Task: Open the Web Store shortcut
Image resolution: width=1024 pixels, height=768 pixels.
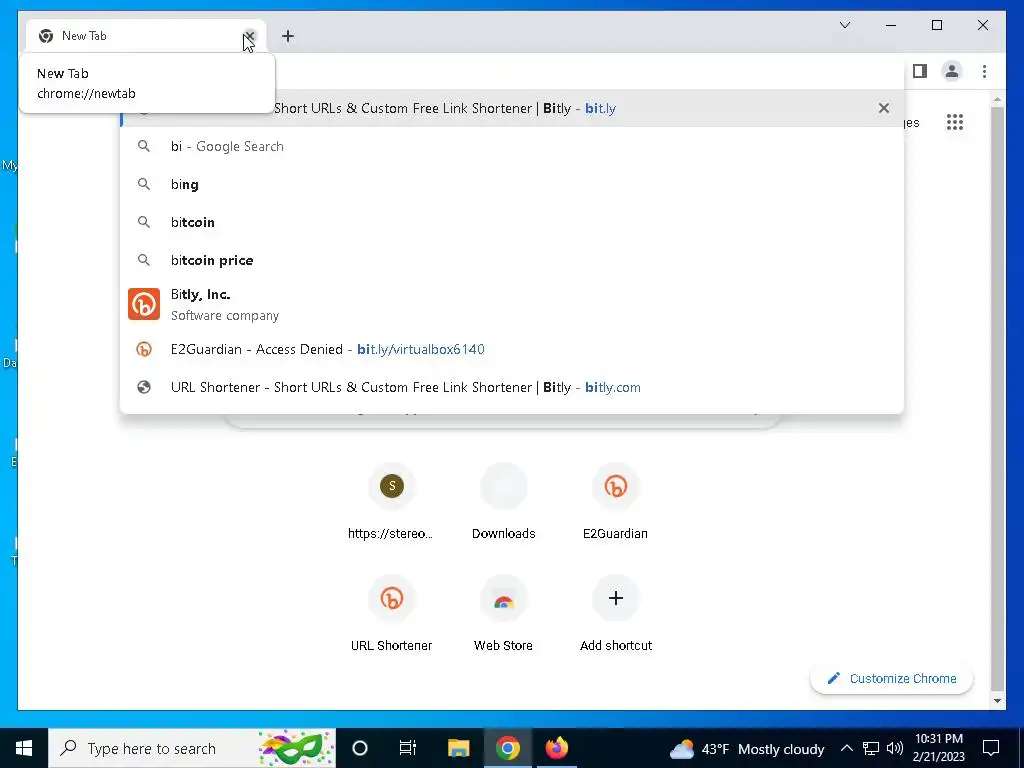Action: pyautogui.click(x=504, y=614)
